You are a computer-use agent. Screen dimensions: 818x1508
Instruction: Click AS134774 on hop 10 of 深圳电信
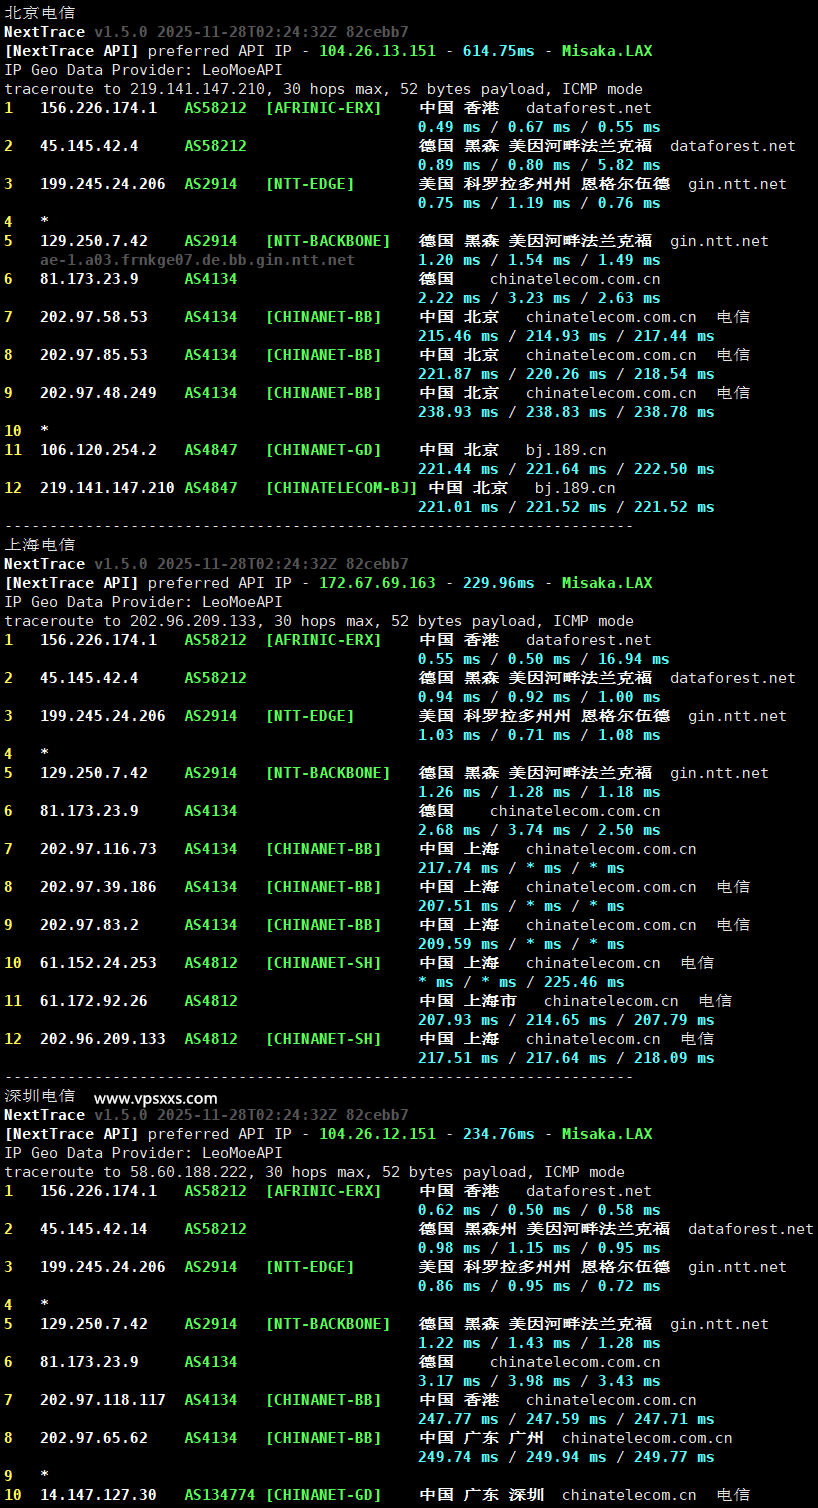tap(218, 1494)
